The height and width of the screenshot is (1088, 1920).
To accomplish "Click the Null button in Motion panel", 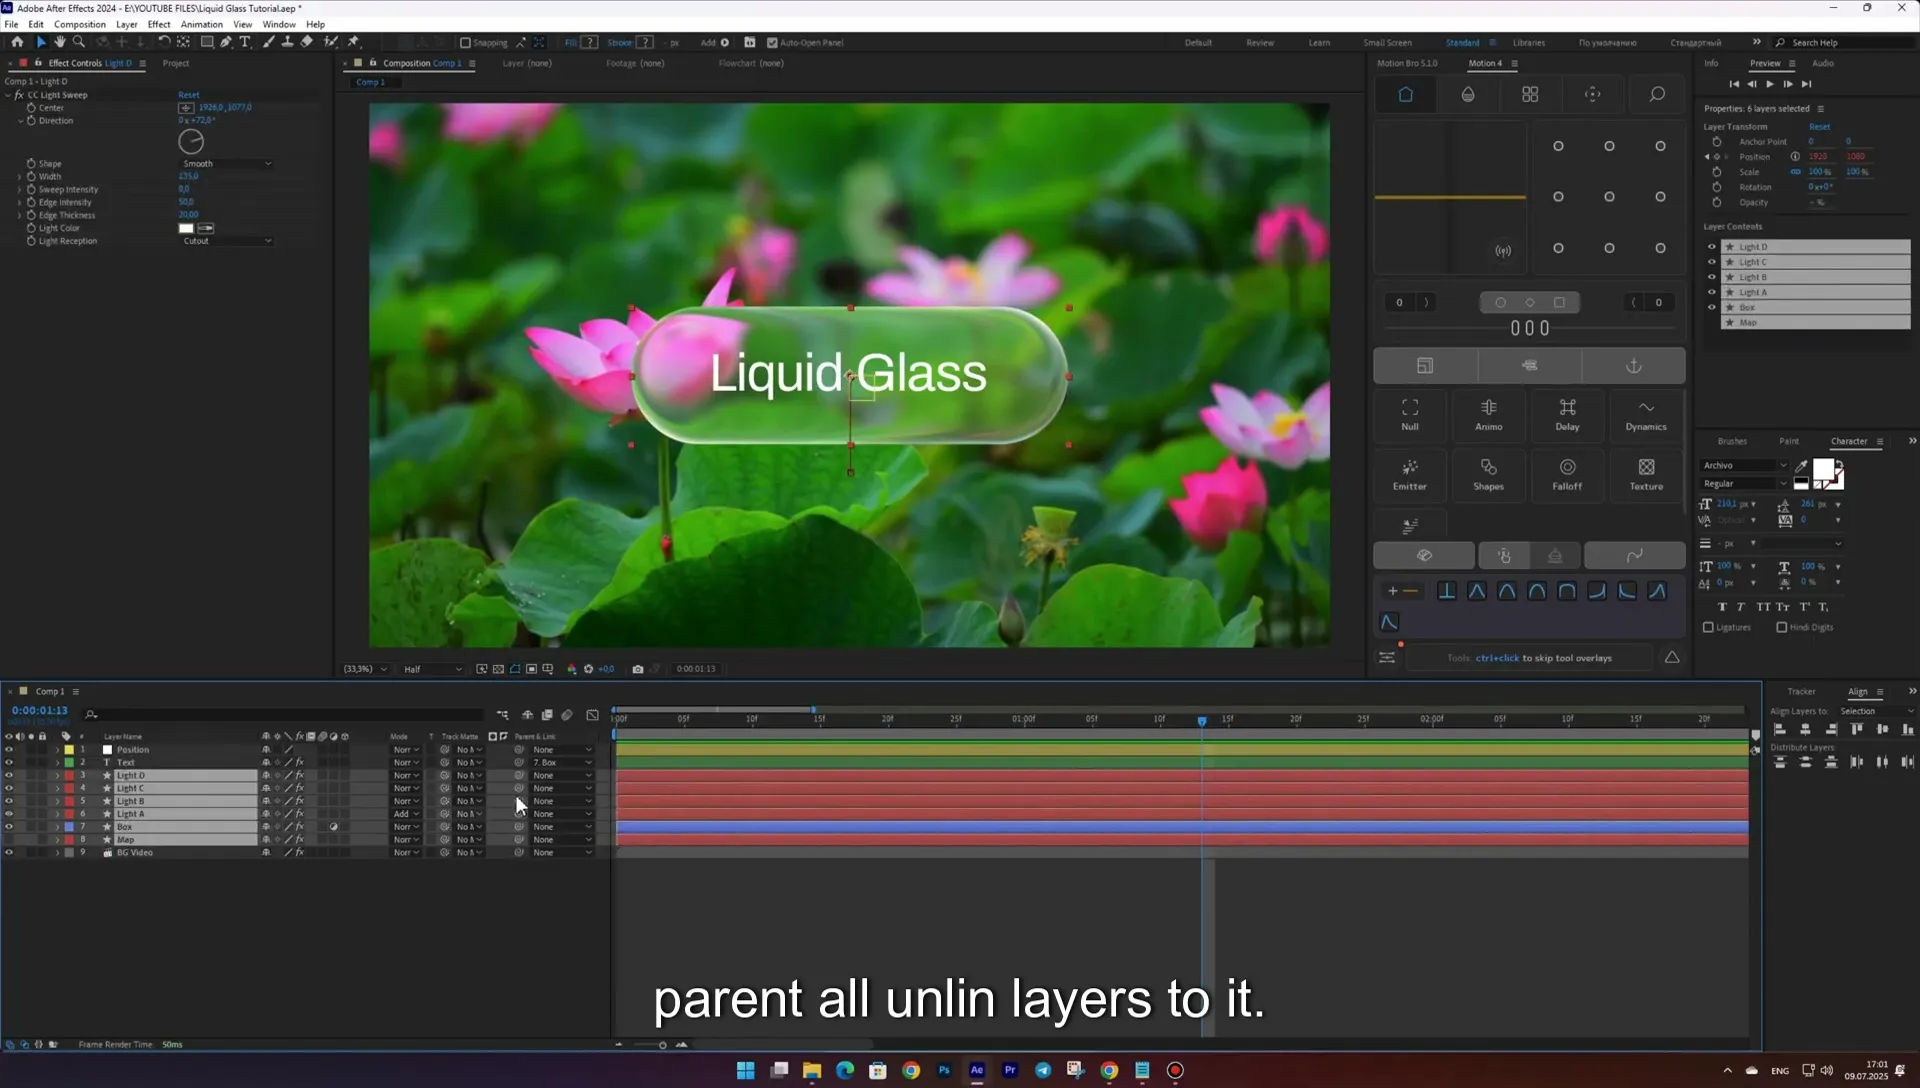I will pos(1410,415).
